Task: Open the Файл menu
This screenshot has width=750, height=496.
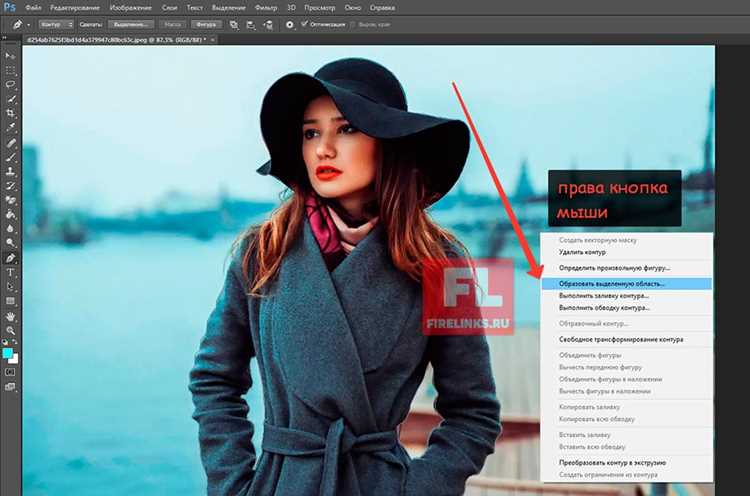Action: (x=33, y=8)
